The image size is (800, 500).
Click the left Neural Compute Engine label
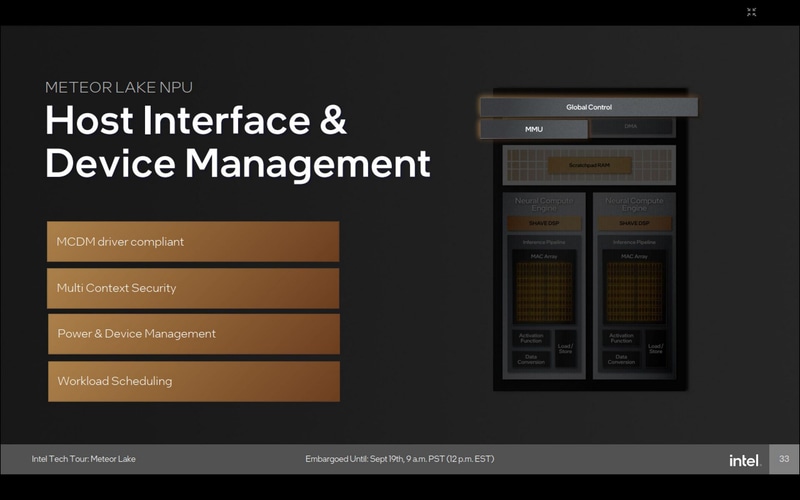point(544,204)
